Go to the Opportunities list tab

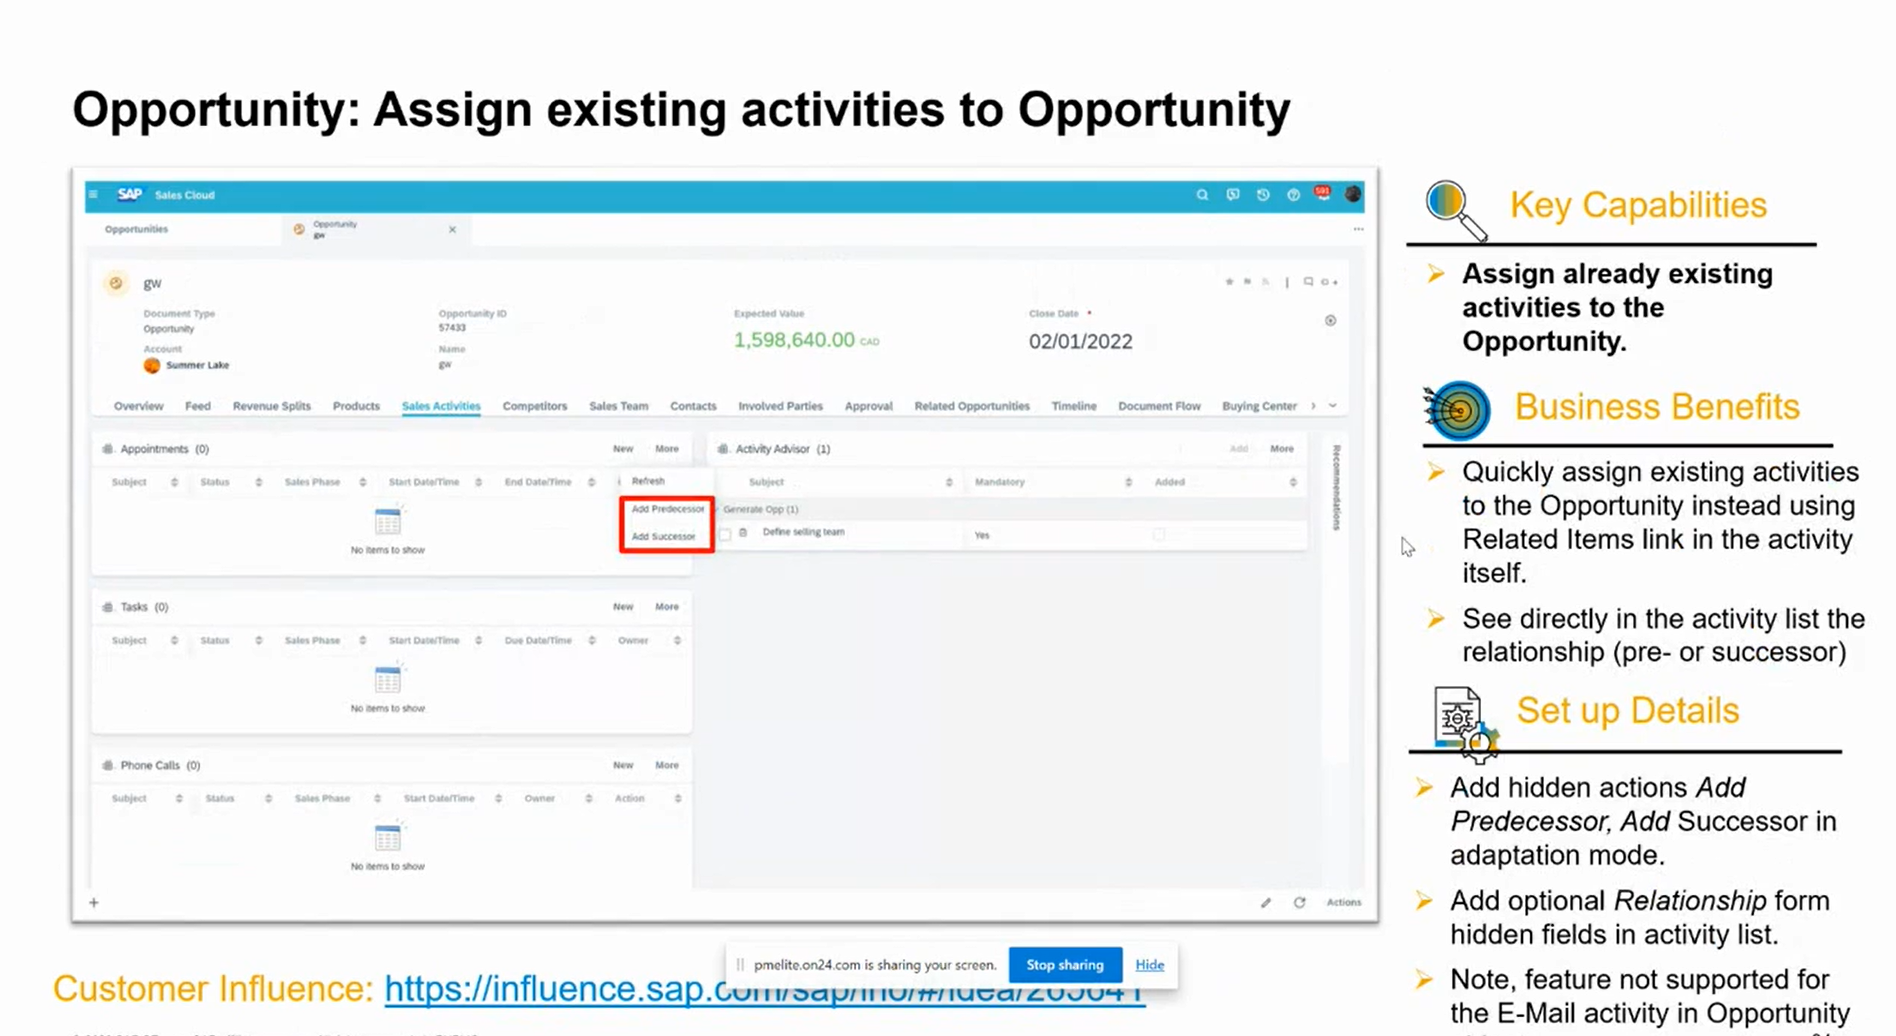(x=136, y=229)
